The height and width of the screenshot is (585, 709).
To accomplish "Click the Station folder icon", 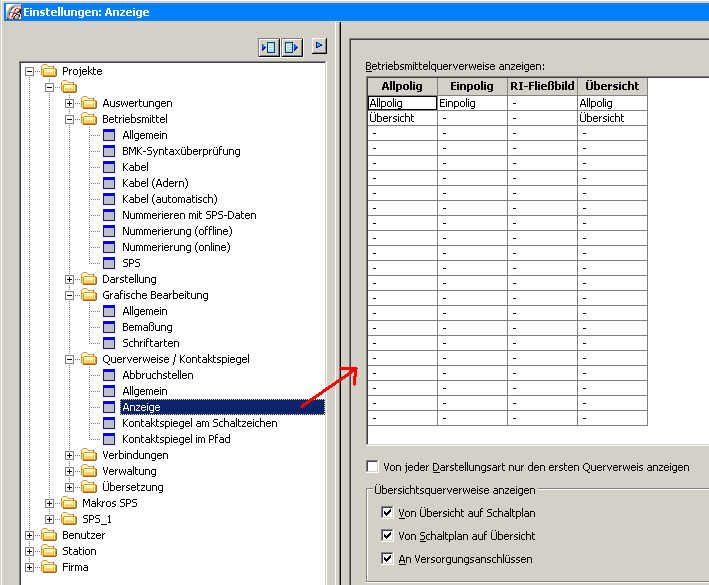I will point(49,551).
